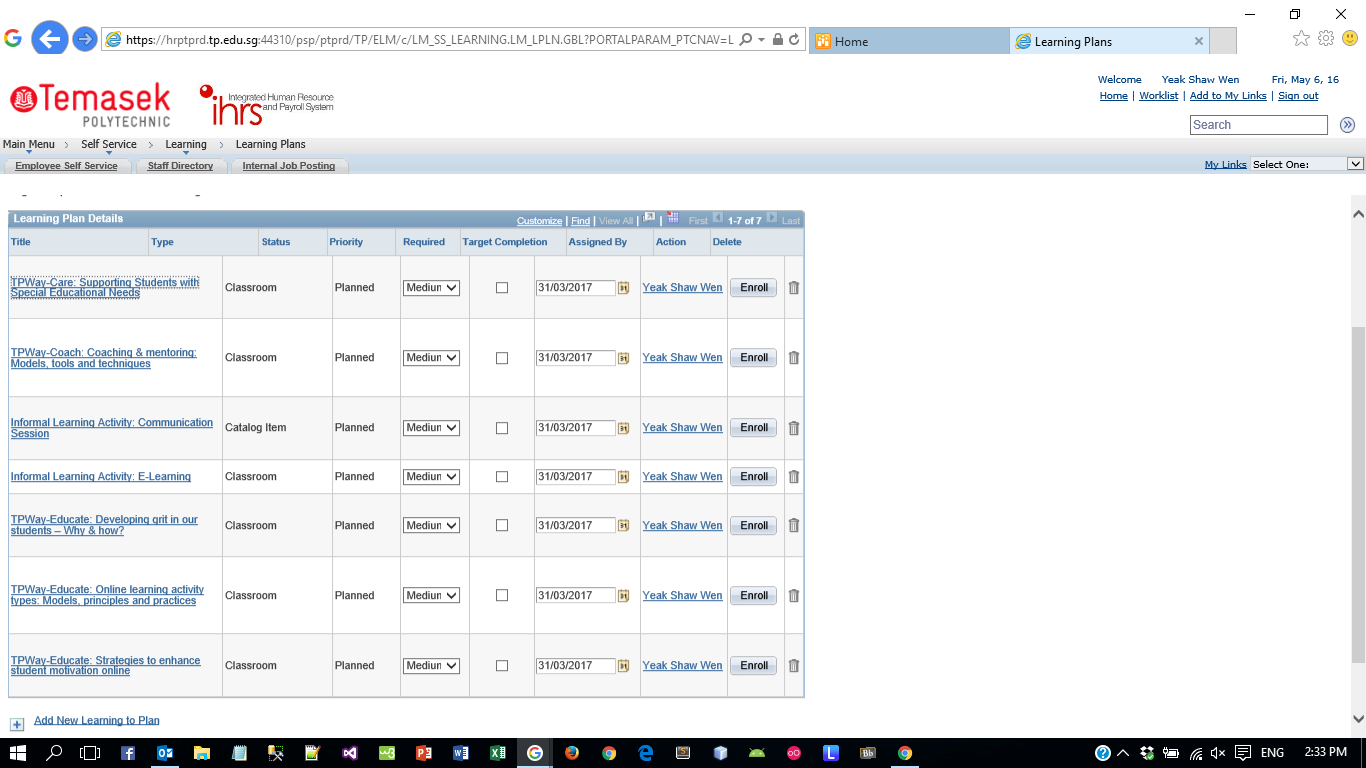Tick Required checkbox for TPWay-Coach row
This screenshot has height=768, width=1366.
502,358
